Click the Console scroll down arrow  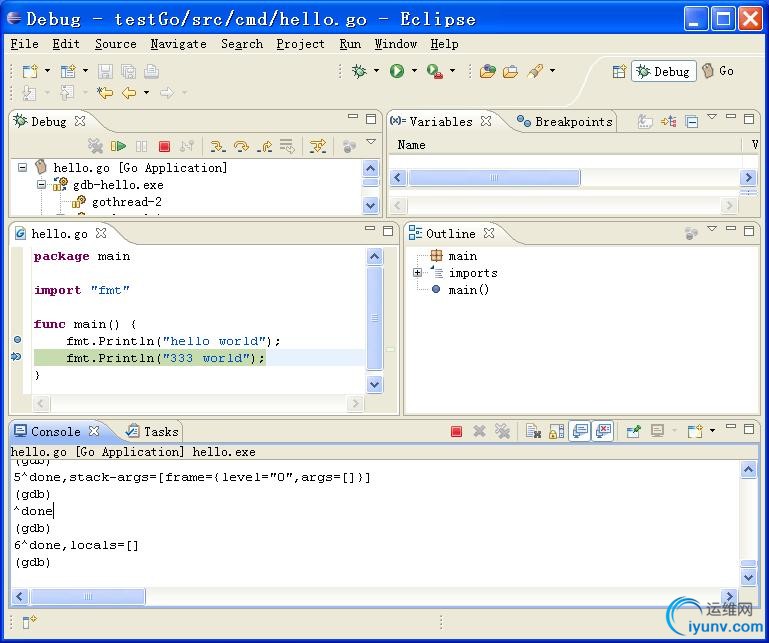point(748,577)
